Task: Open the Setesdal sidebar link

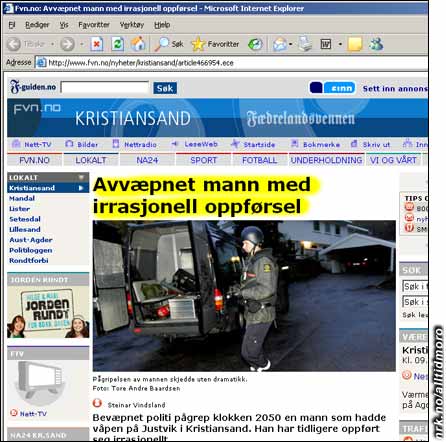Action: 25,219
